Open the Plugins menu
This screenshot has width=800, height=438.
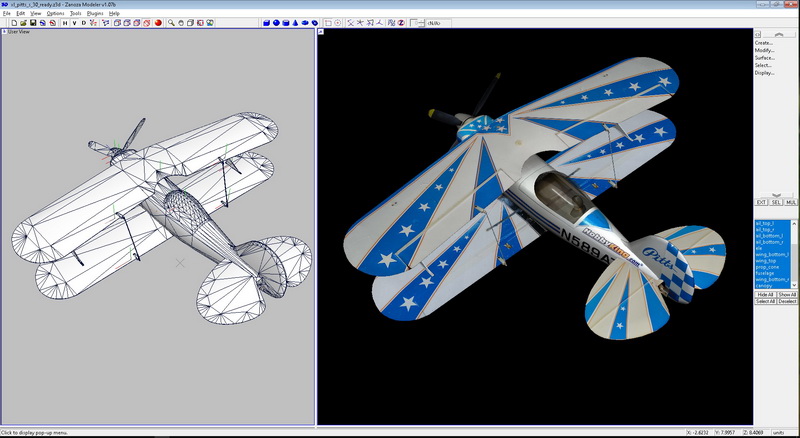point(95,13)
